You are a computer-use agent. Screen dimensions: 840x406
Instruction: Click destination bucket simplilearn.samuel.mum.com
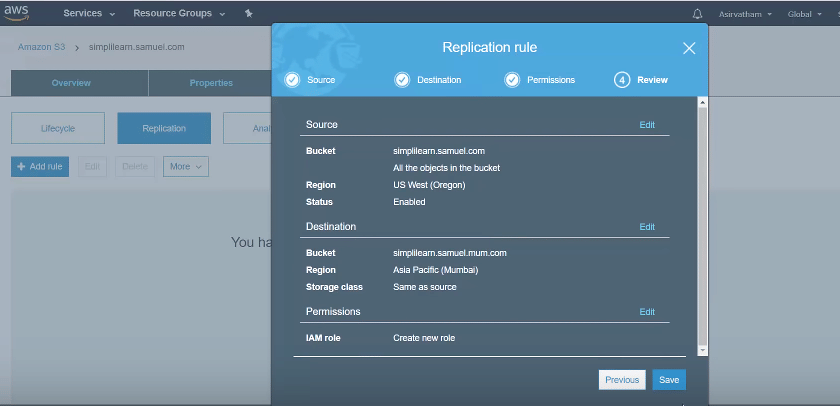coord(449,253)
